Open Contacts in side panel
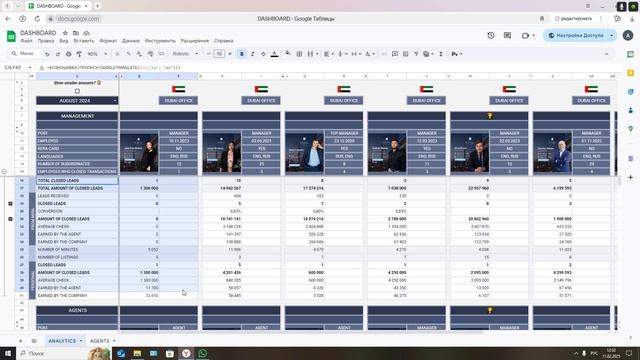This screenshot has height=360, width=640. [x=631, y=110]
